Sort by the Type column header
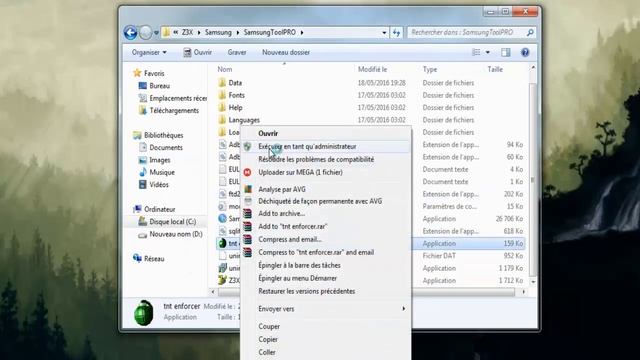The width and height of the screenshot is (640, 360). [429, 69]
